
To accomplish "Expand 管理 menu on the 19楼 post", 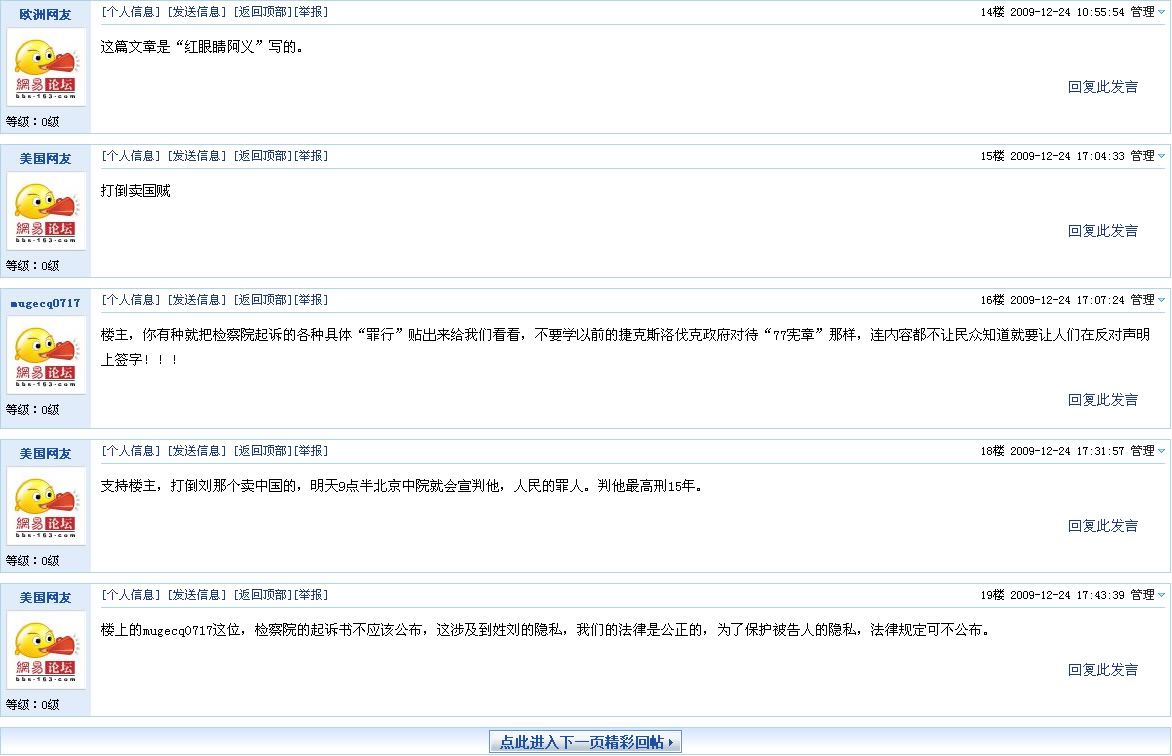I will pyautogui.click(x=1161, y=595).
